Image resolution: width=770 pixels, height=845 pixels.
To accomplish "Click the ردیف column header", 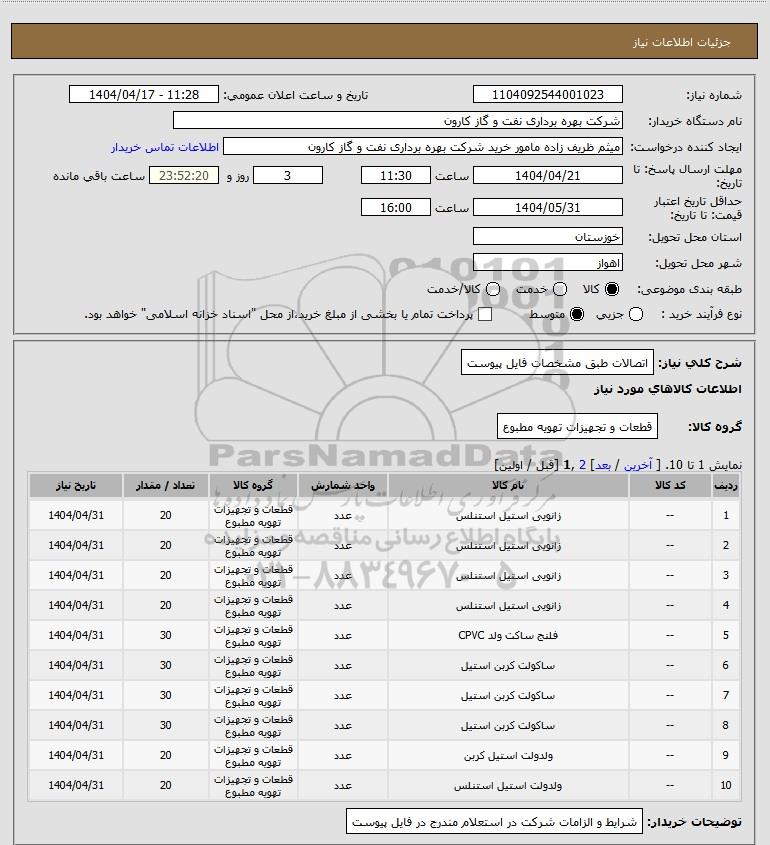I will point(726,486).
